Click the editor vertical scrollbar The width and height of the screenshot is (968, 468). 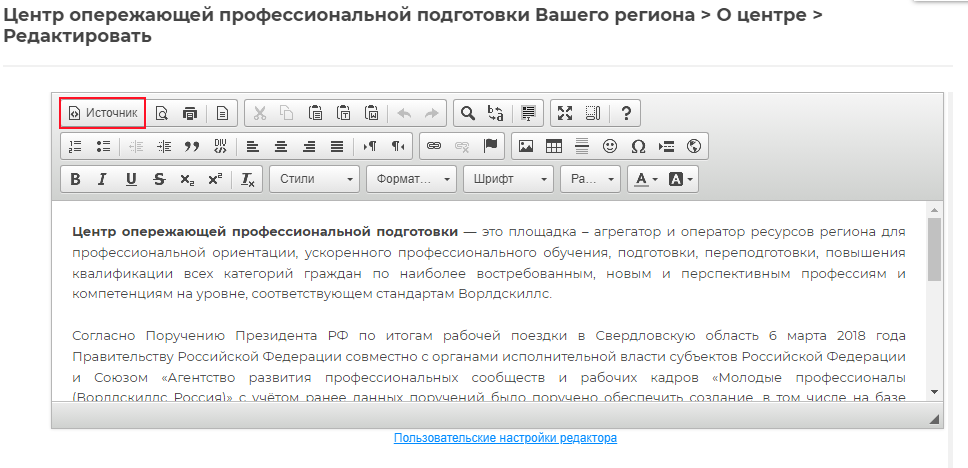pos(934,250)
